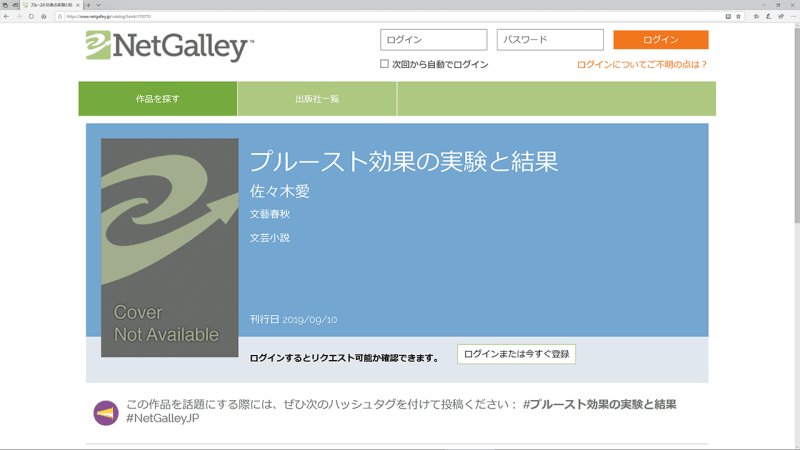Click the bold #プルースト効果の実験と結果 hashtag
This screenshot has height=450, width=800.
click(599, 405)
